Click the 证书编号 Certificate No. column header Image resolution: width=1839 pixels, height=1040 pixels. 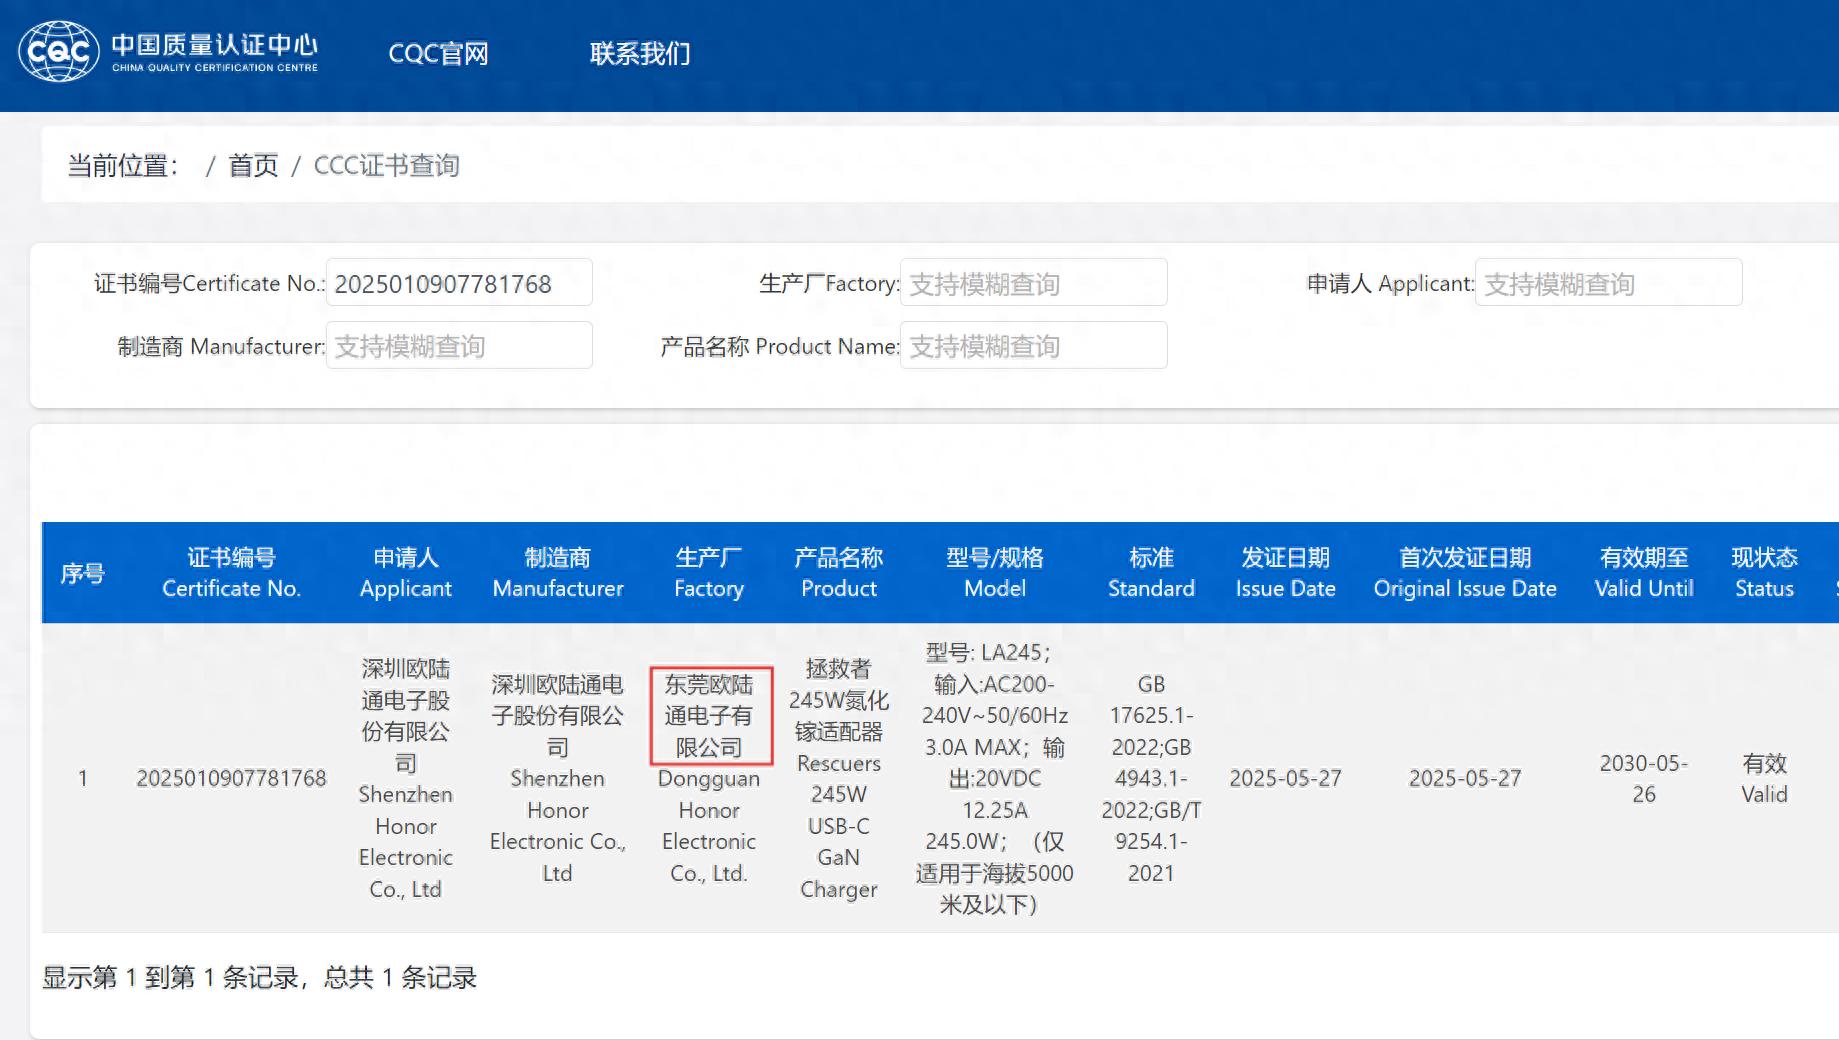coord(231,573)
